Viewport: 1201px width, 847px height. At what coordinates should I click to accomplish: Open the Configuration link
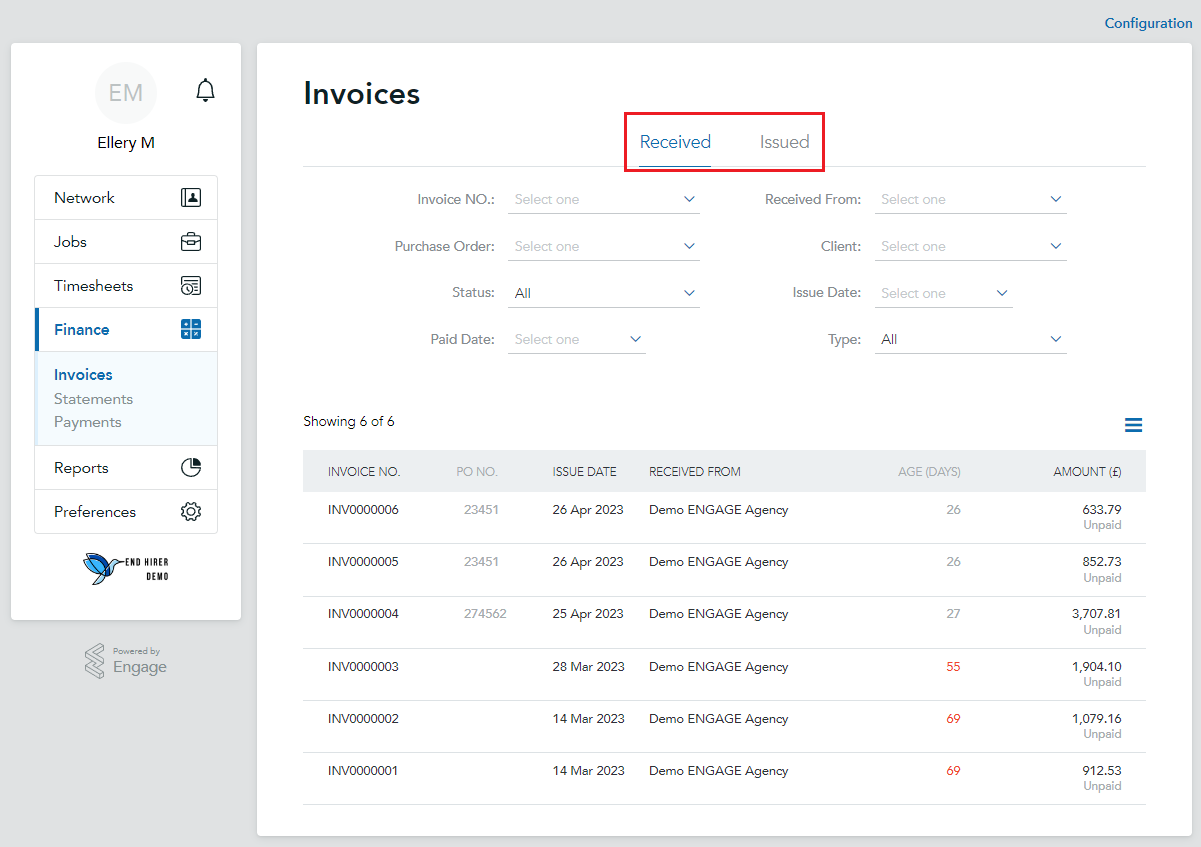point(1148,23)
